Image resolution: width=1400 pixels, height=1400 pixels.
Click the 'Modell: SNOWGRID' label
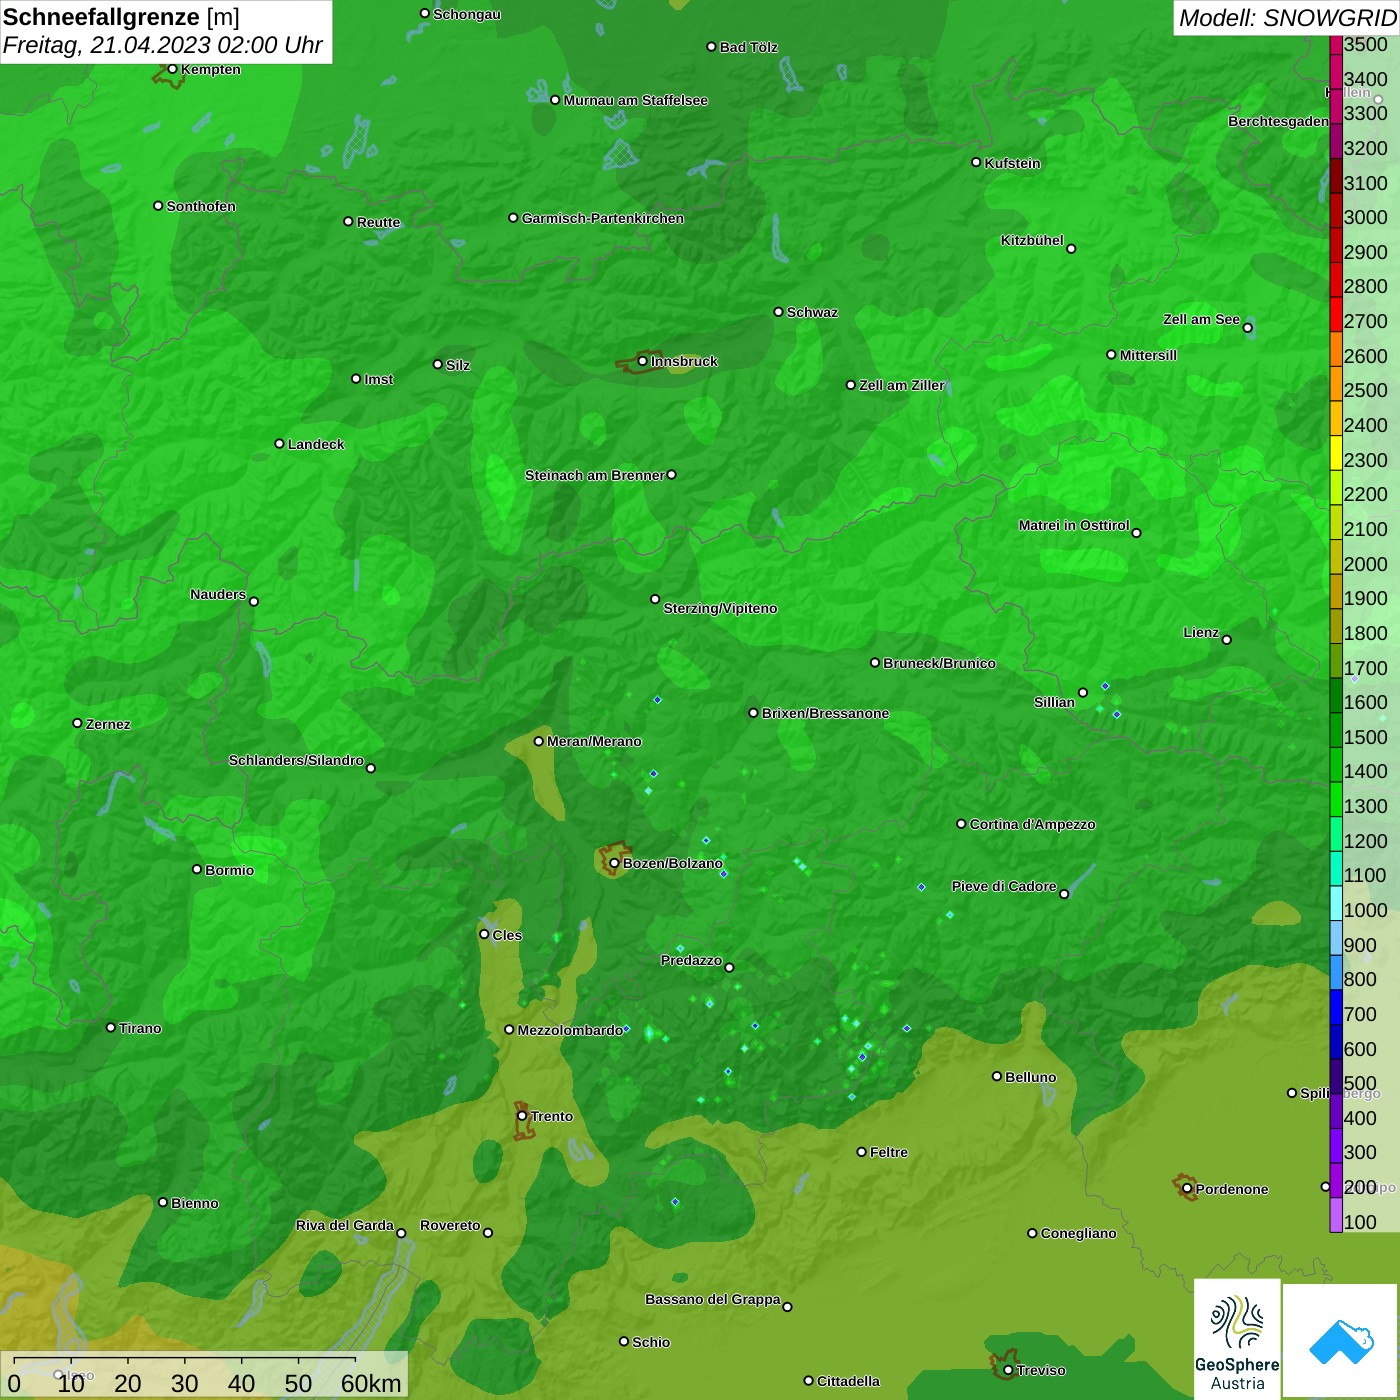[1287, 18]
